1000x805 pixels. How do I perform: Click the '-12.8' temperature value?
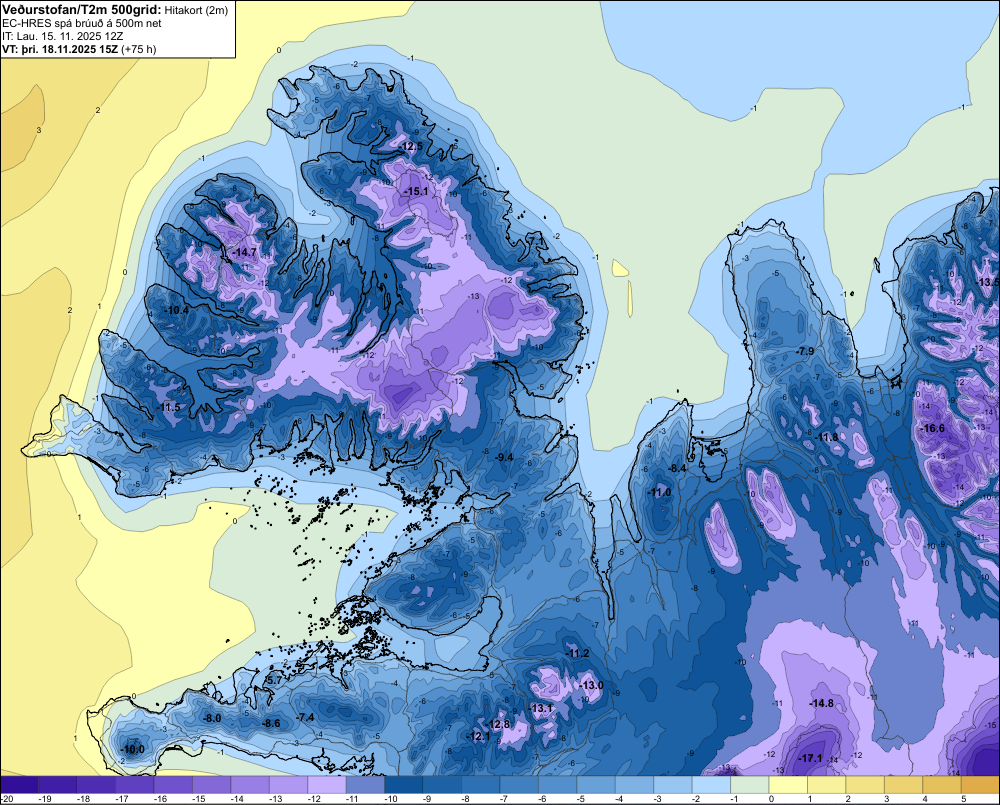pyautogui.click(x=499, y=724)
